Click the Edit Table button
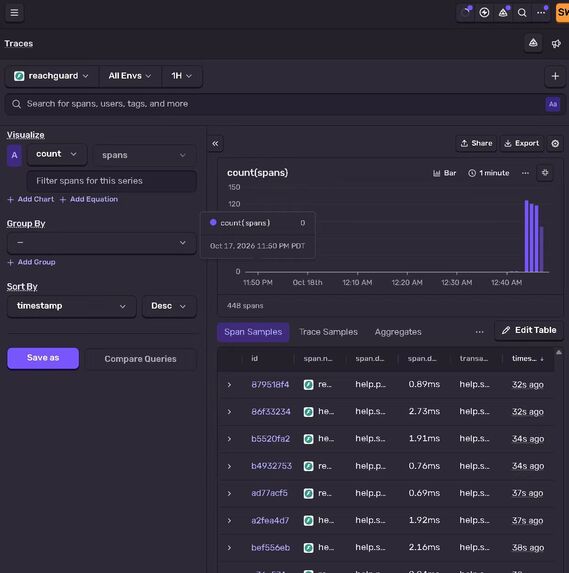Screen dimensions: 569x573 point(529,330)
